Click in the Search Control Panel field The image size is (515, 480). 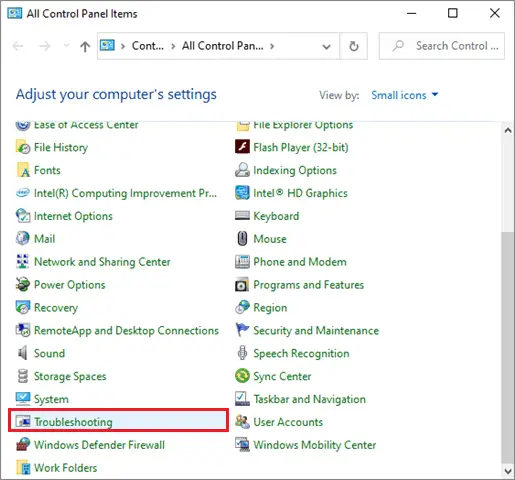pos(442,46)
